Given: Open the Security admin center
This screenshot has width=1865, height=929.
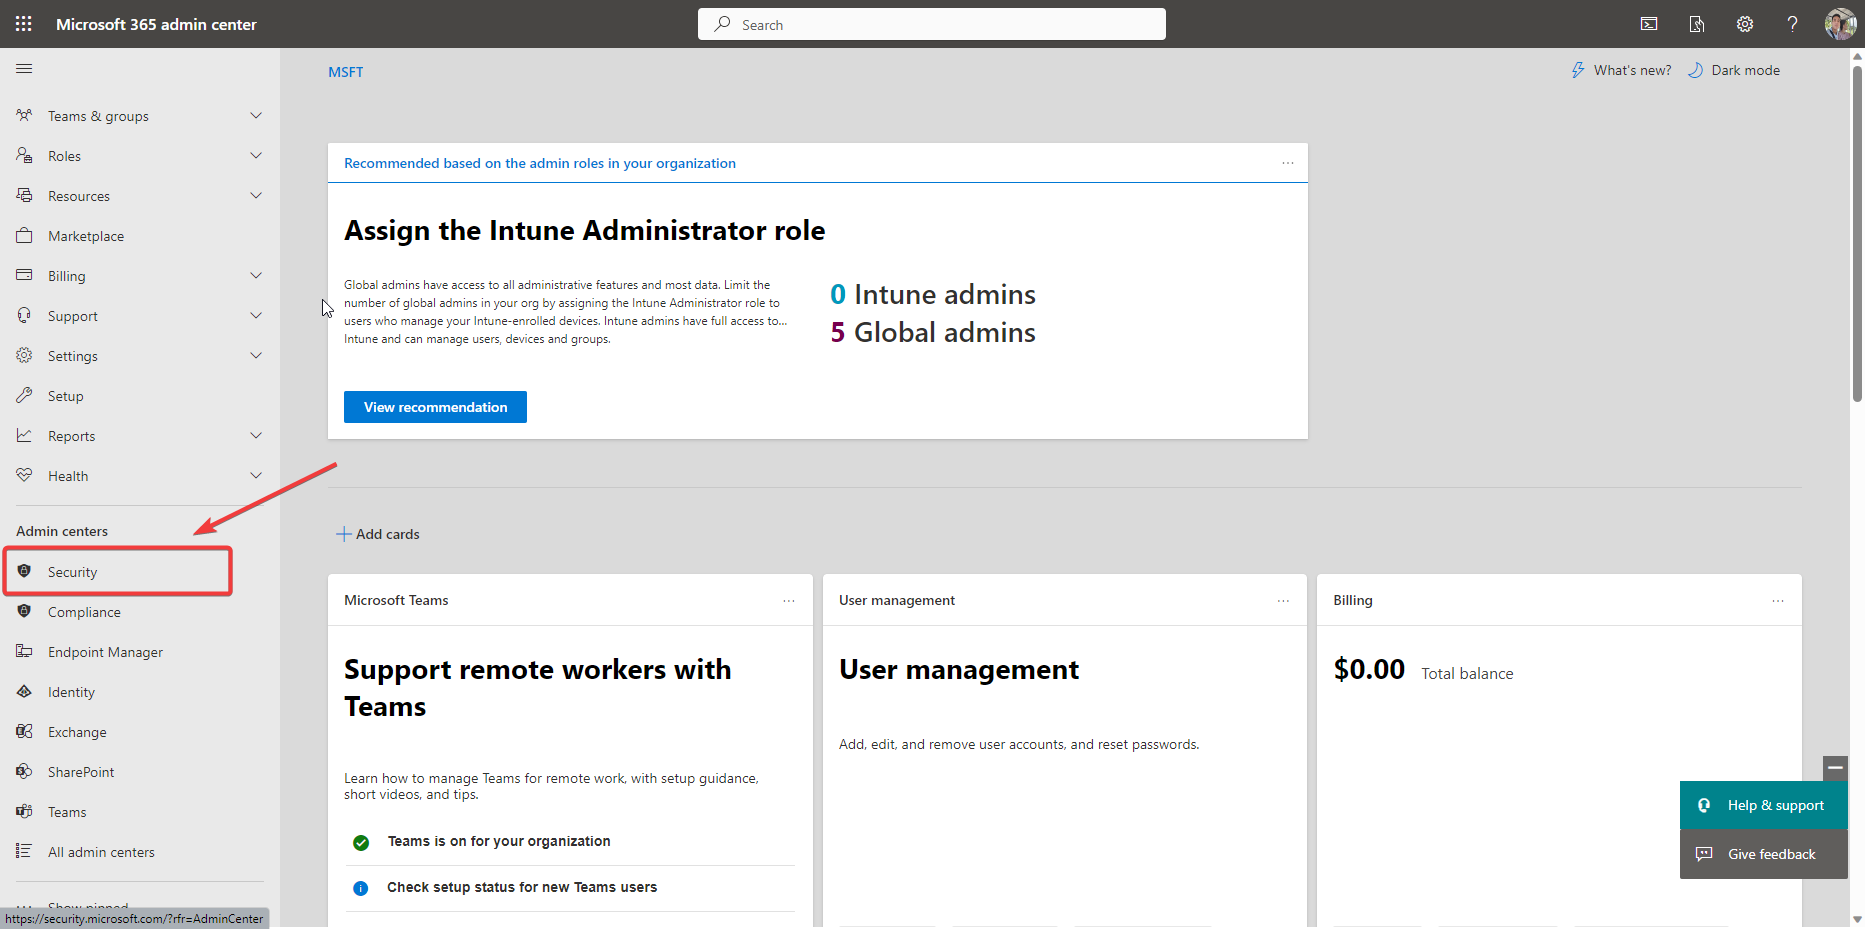Looking at the screenshot, I should pyautogui.click(x=73, y=572).
